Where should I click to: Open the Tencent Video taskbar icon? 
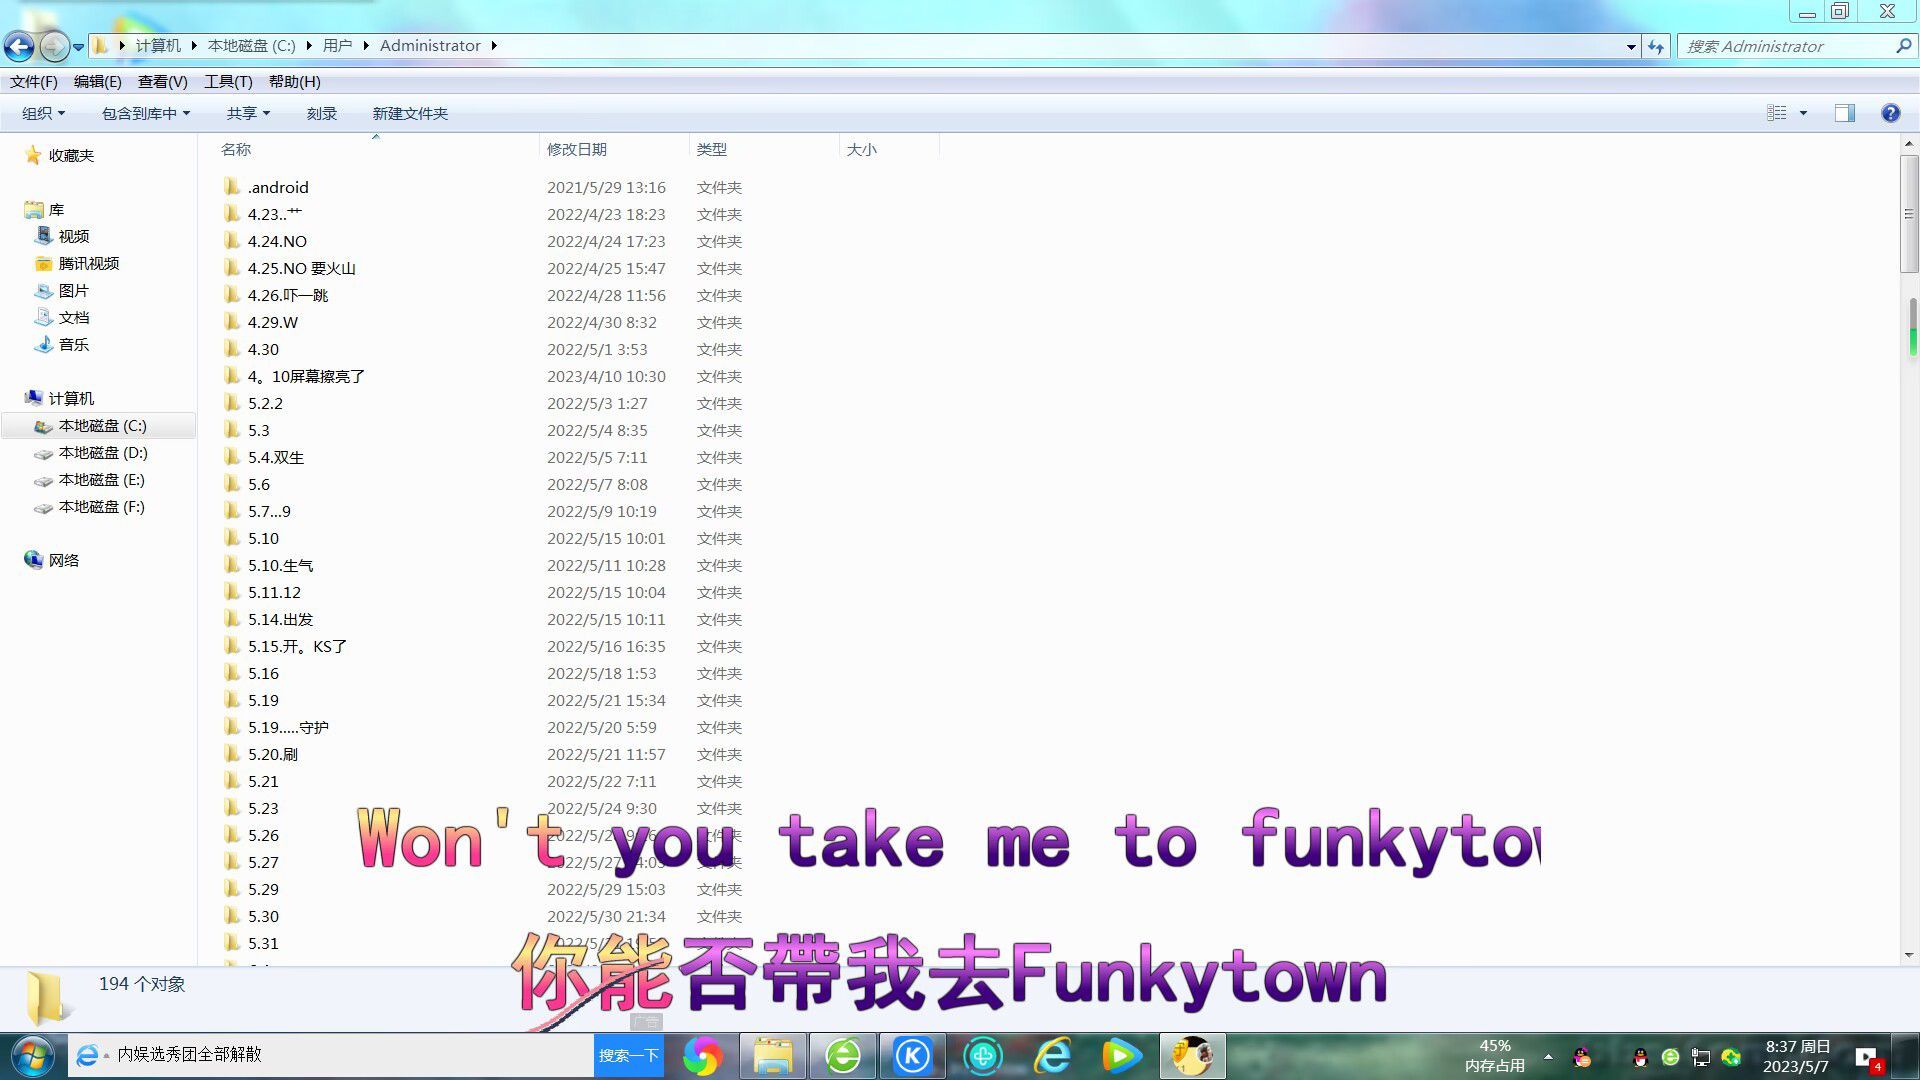1121,1056
